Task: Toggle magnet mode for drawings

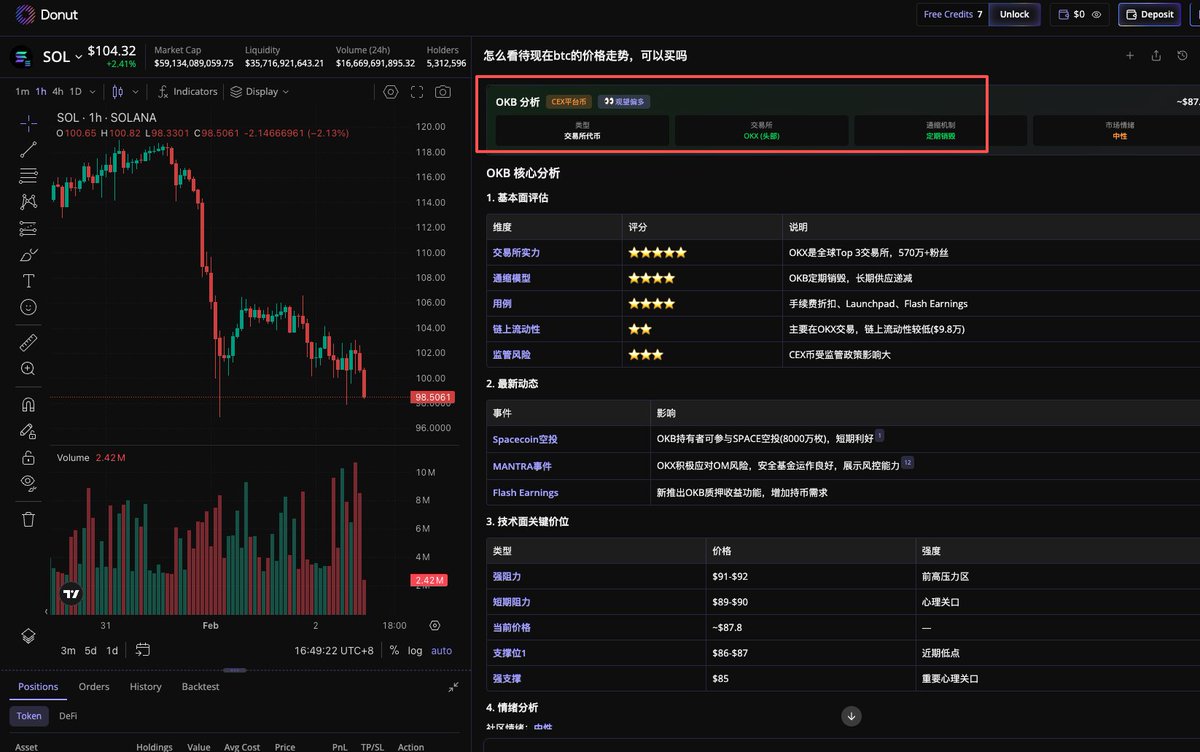Action: [28, 405]
